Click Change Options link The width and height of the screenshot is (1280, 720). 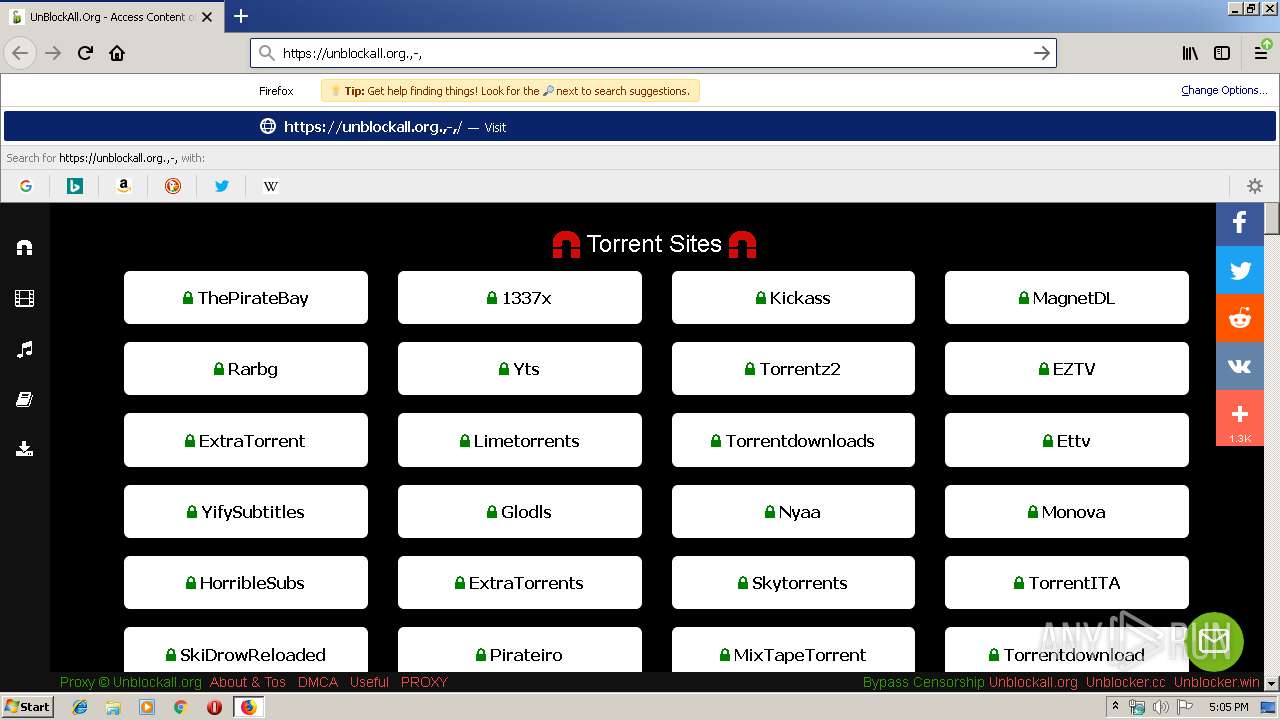(1224, 90)
